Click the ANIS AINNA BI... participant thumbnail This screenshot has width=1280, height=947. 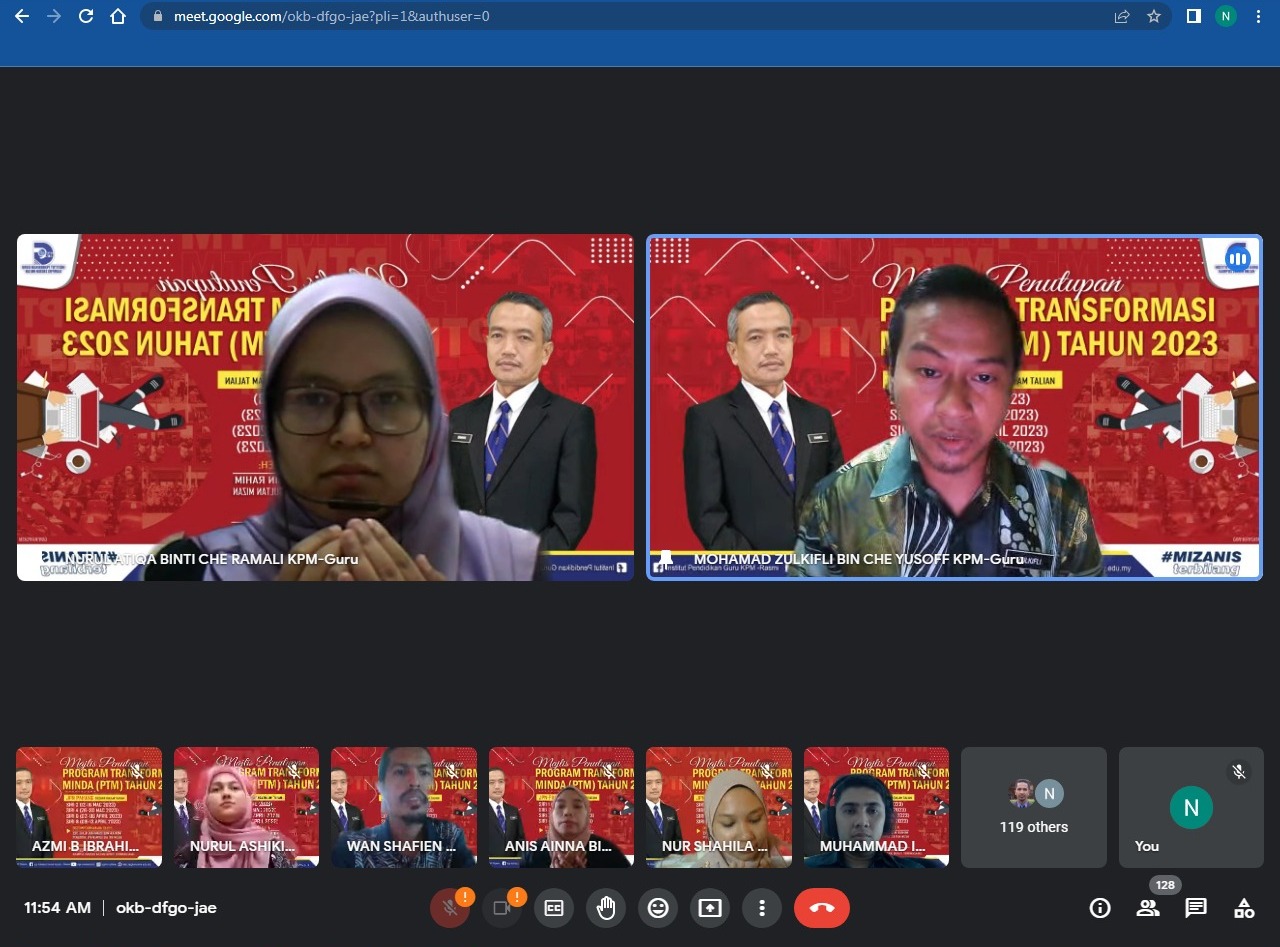[x=561, y=807]
